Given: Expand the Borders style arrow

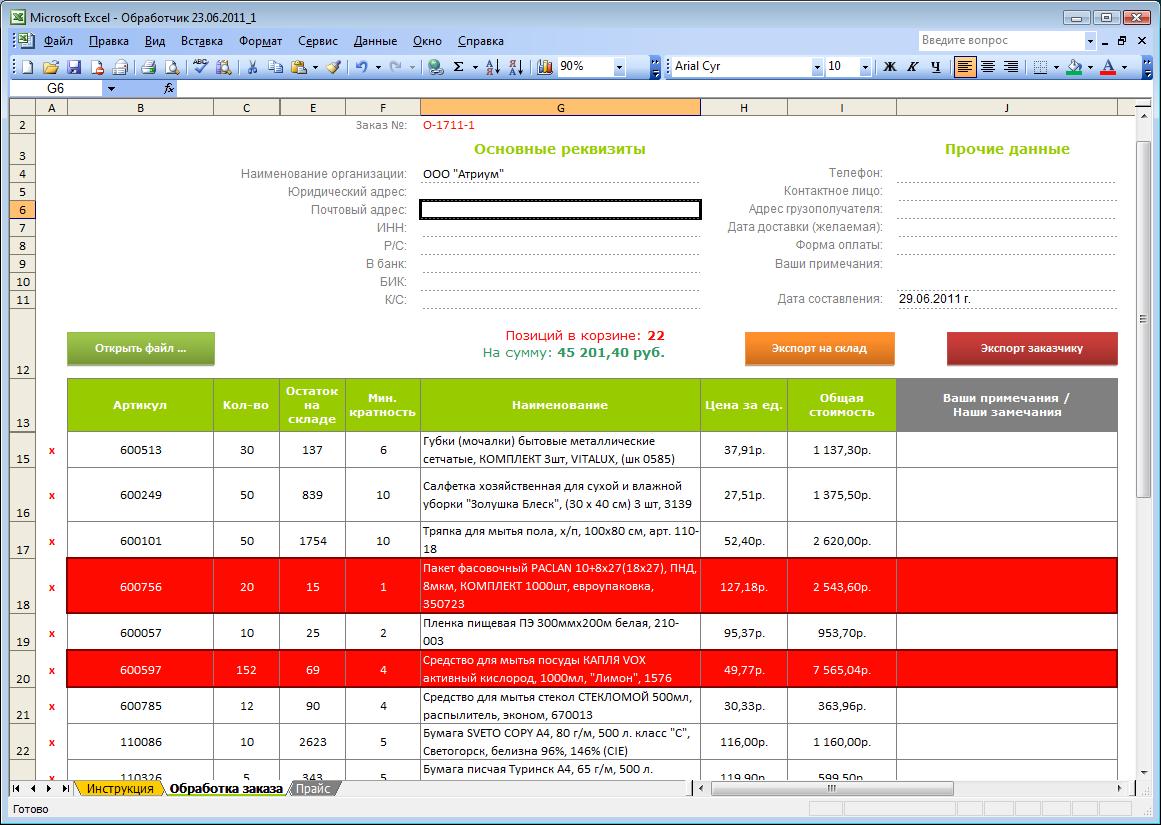Looking at the screenshot, I should coord(1057,67).
